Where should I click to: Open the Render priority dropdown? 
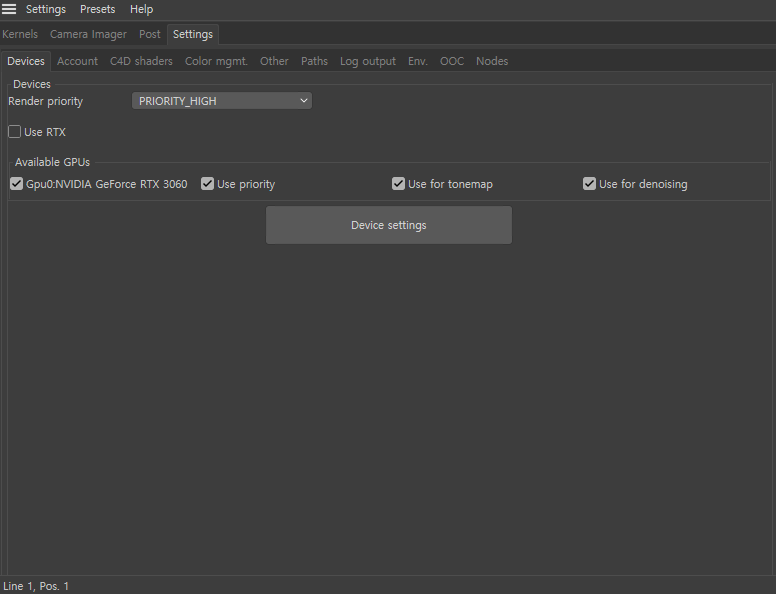coord(222,101)
